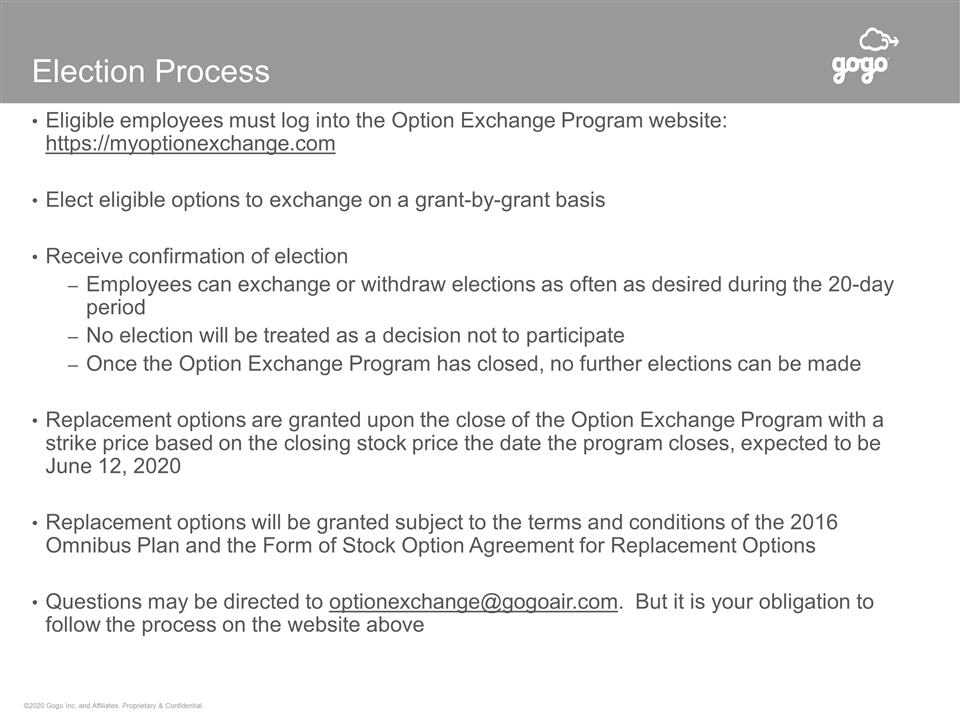
Task: Click the "No election will be treated" sub-bullet
Action: click(x=355, y=336)
